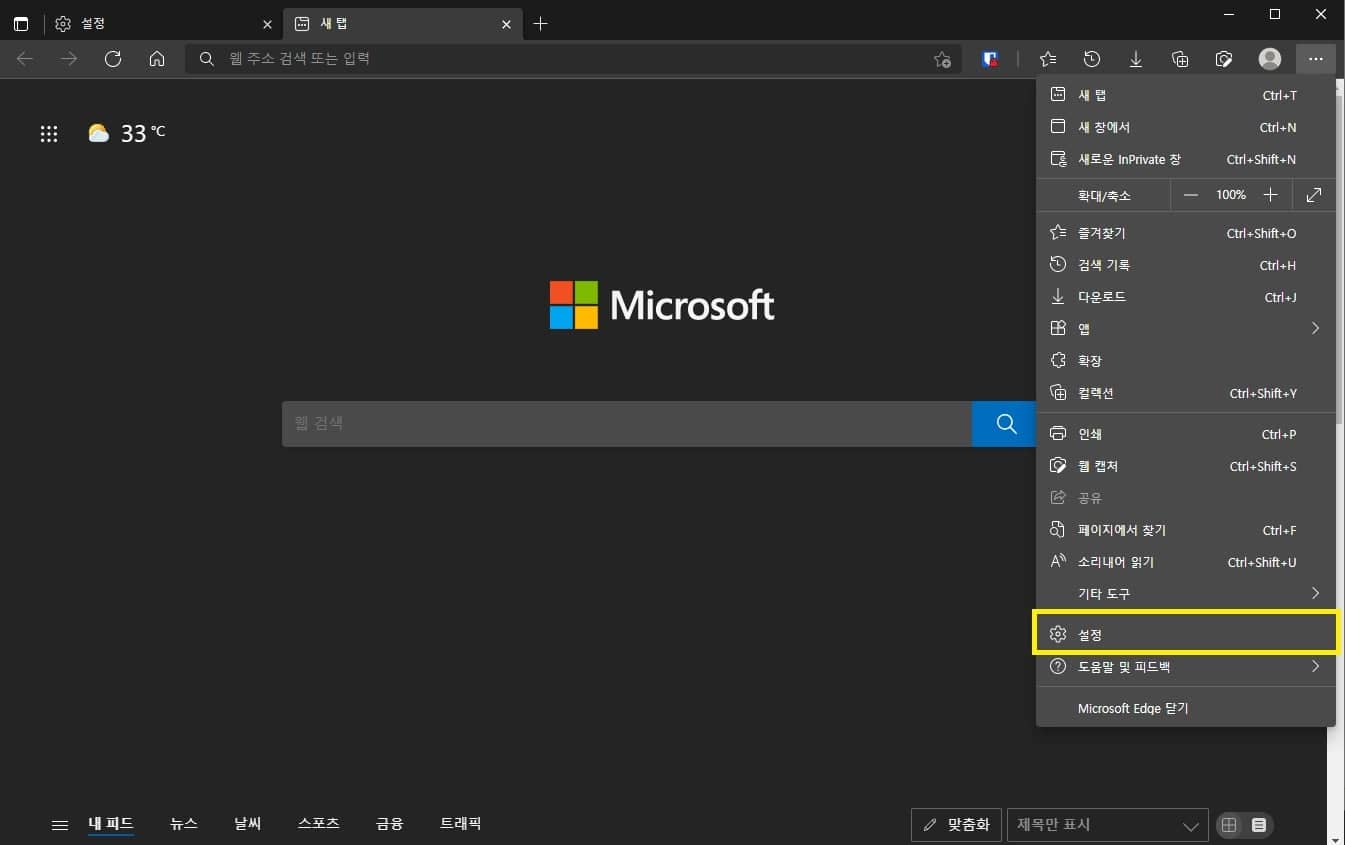Open Downloads arrow icon in toolbar
This screenshot has width=1345, height=845.
(1136, 59)
